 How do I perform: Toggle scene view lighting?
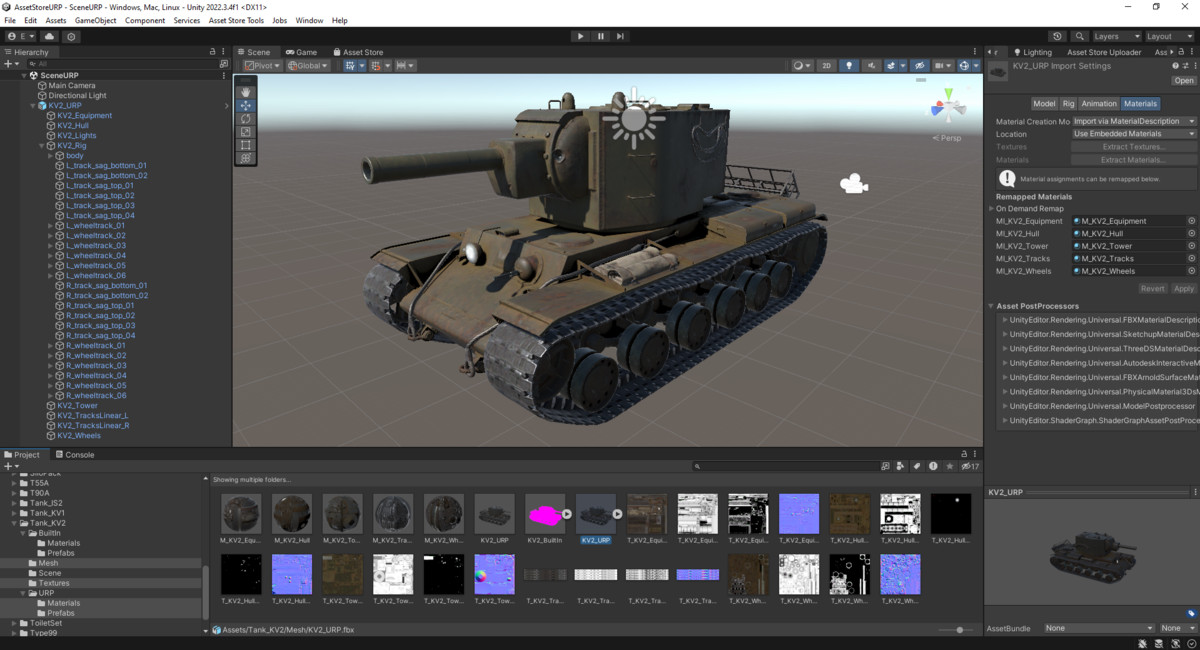coord(848,65)
